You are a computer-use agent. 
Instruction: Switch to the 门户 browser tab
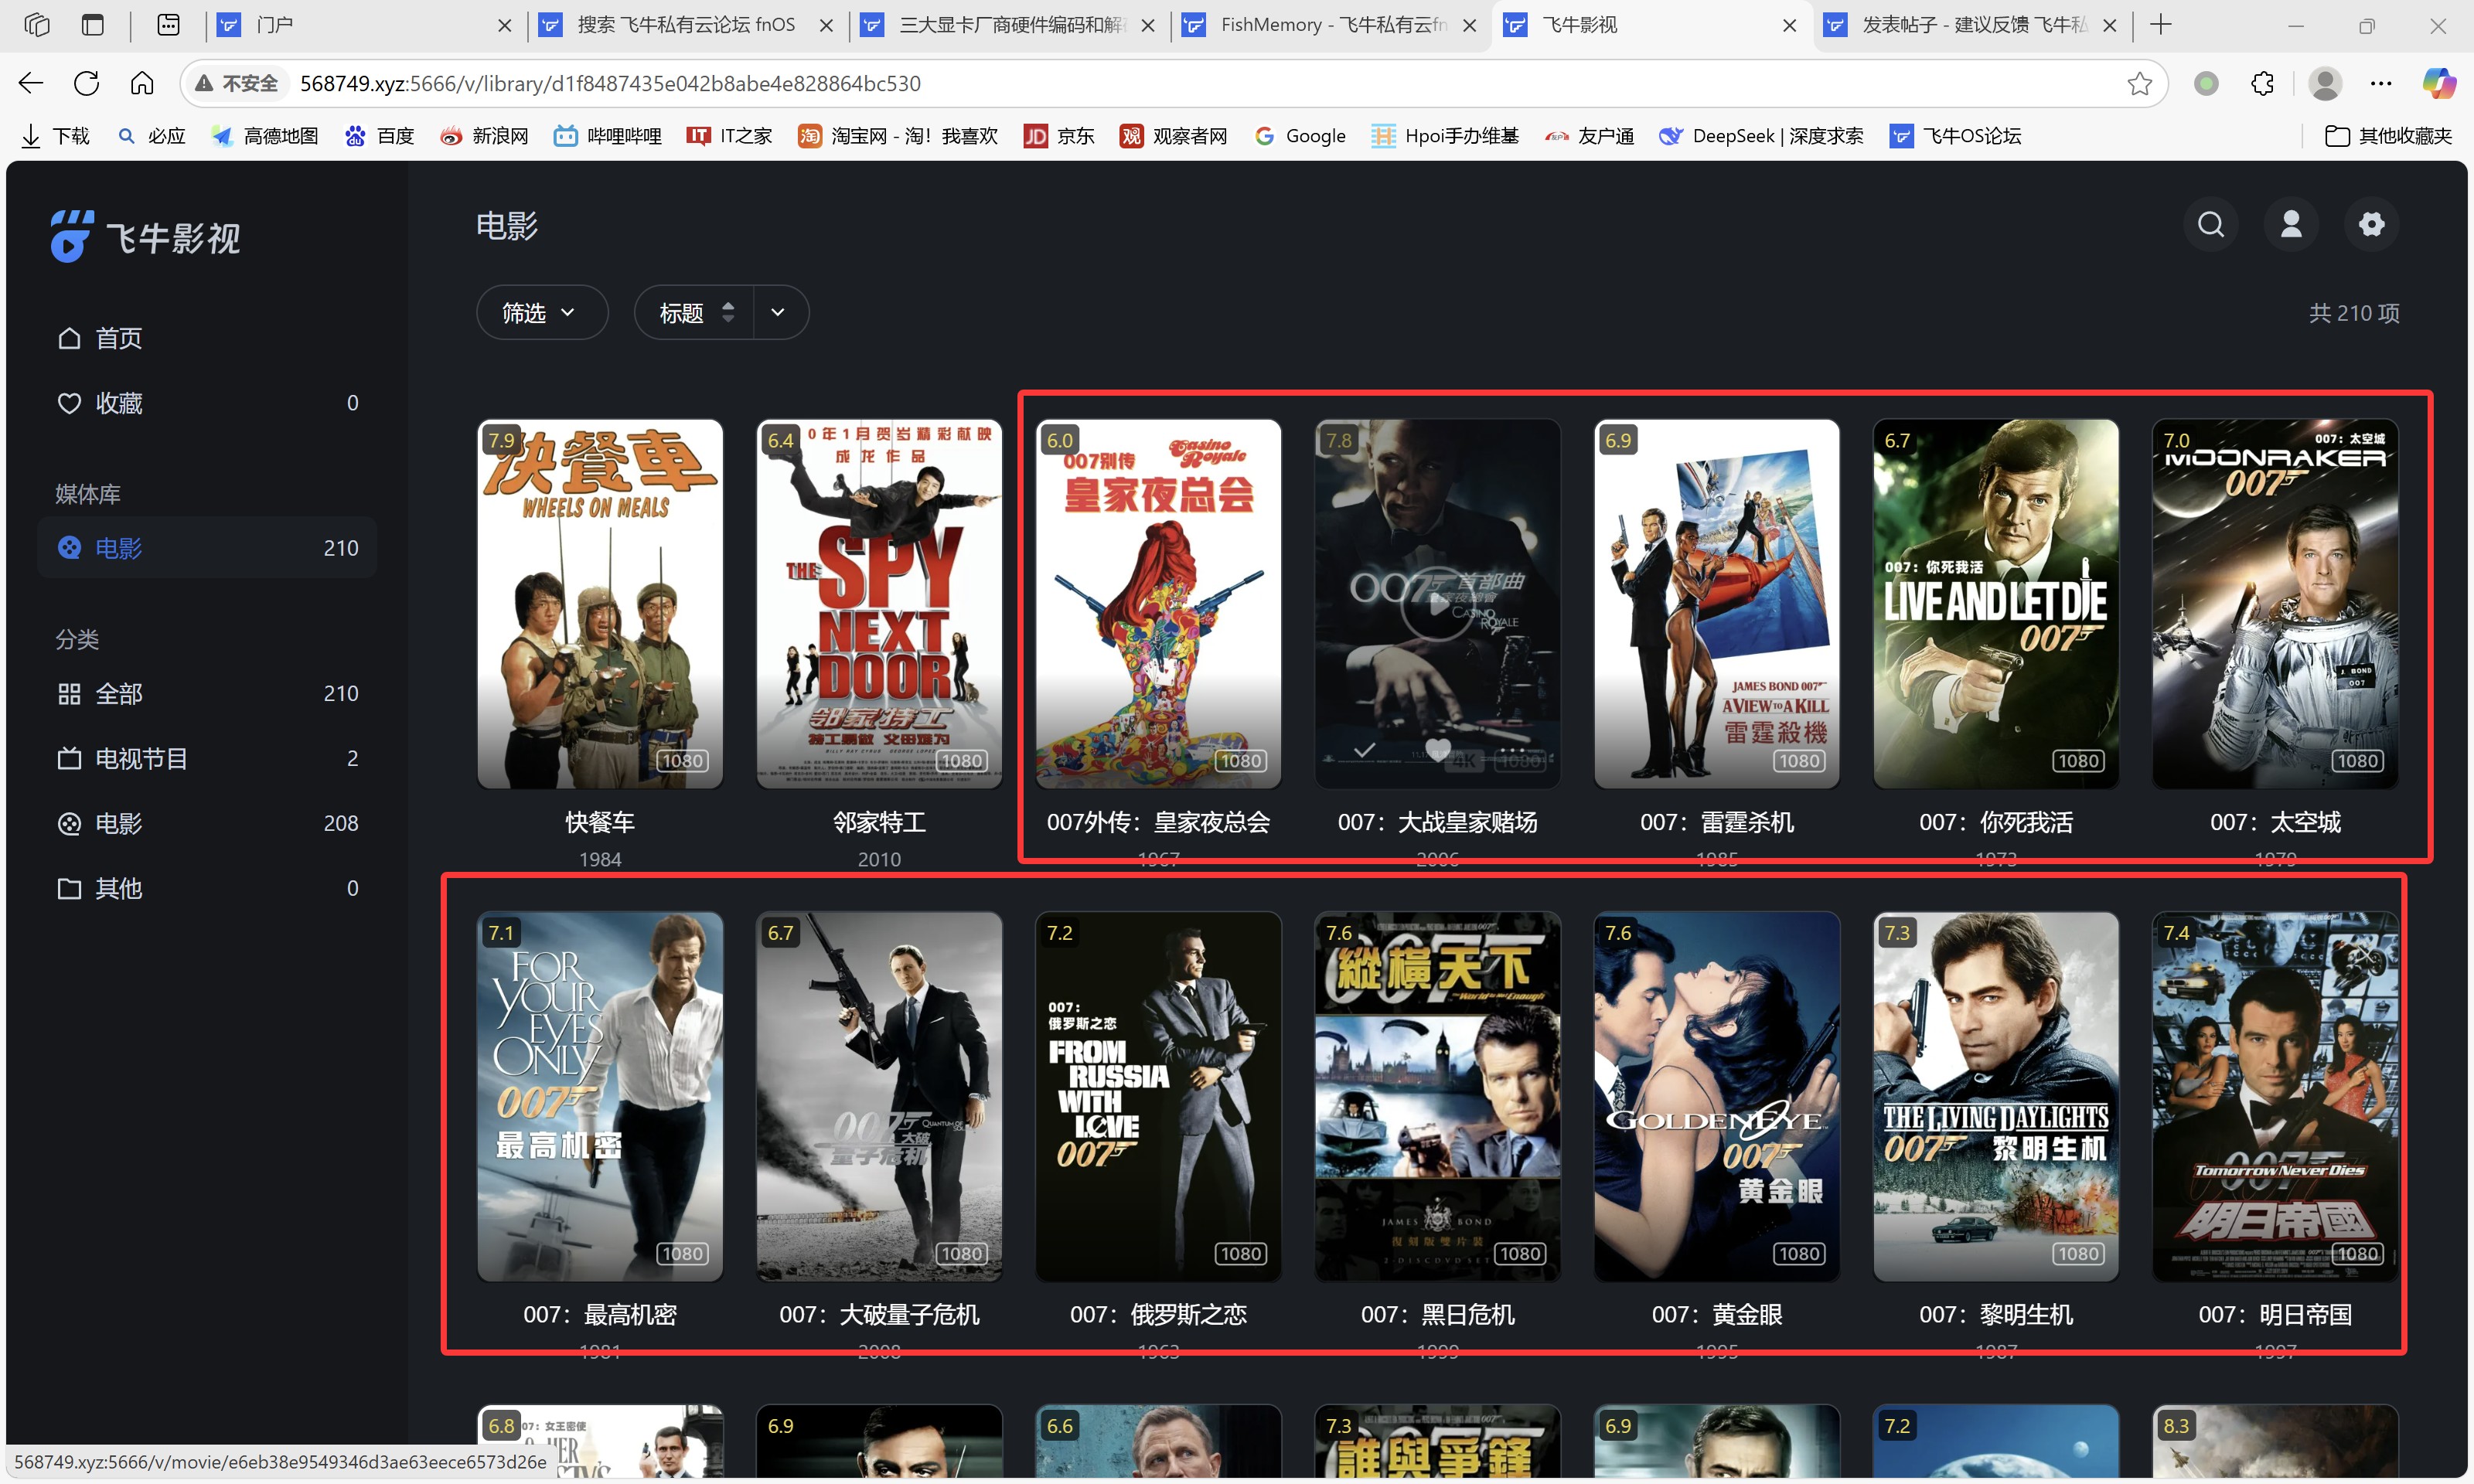[x=366, y=25]
